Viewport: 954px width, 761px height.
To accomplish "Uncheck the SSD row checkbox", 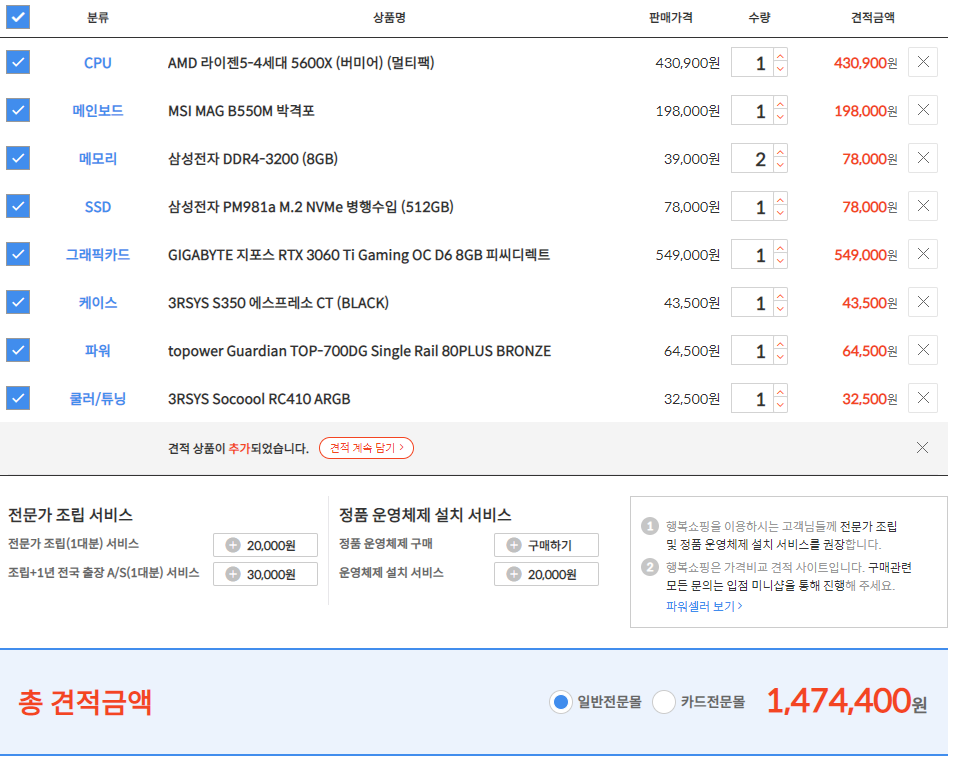I will click(x=18, y=206).
